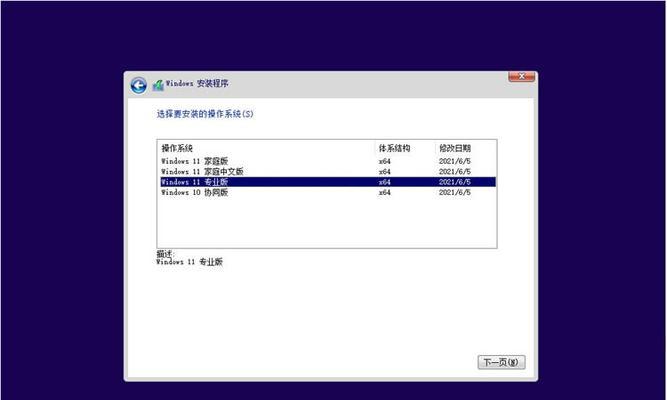This screenshot has width=667, height=400.
Task: Close the Windows 安装程序 dialog
Action: pos(522,77)
